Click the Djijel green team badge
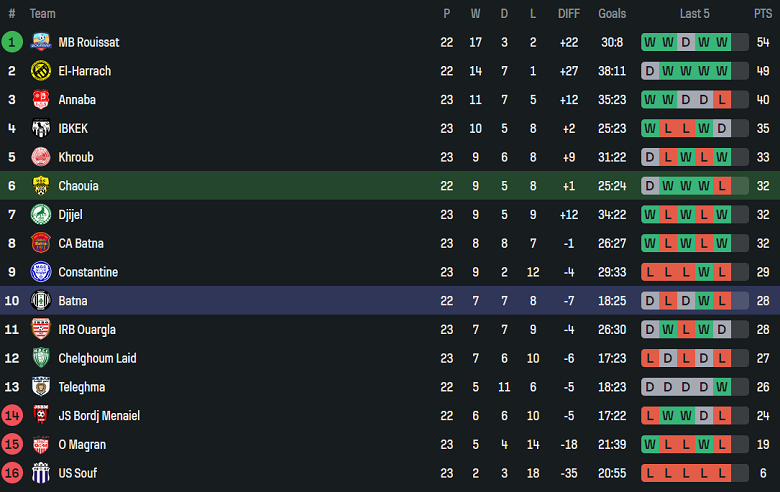The width and height of the screenshot is (780, 492). [41, 215]
